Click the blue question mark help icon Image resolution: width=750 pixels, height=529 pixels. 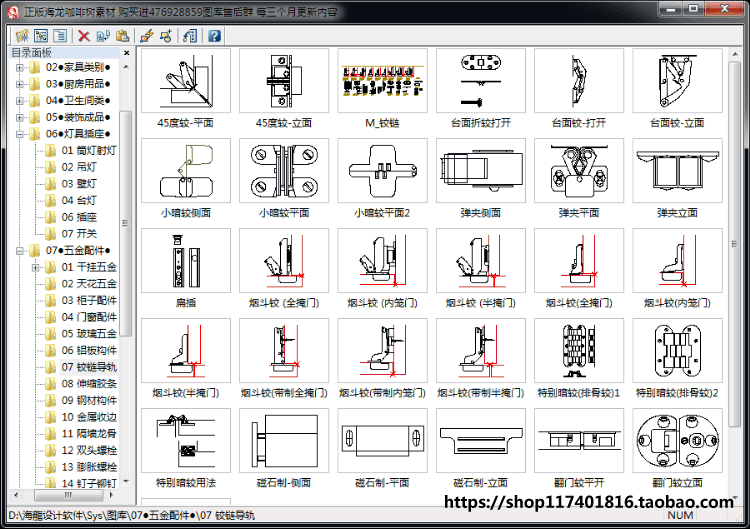214,36
